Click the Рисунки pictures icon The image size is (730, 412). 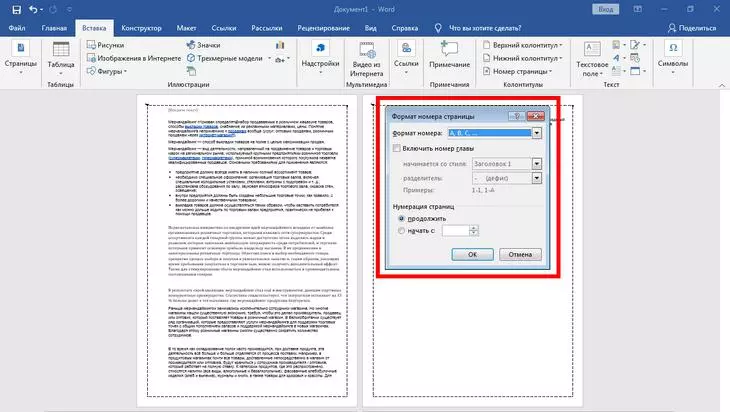point(91,45)
